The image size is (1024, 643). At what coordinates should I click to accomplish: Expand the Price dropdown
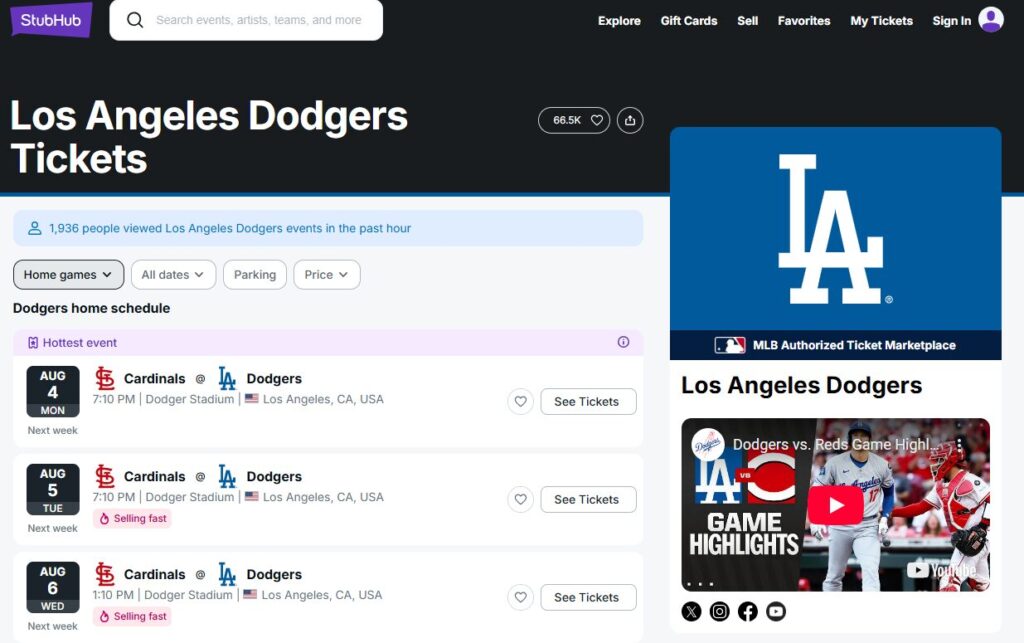[x=327, y=275]
